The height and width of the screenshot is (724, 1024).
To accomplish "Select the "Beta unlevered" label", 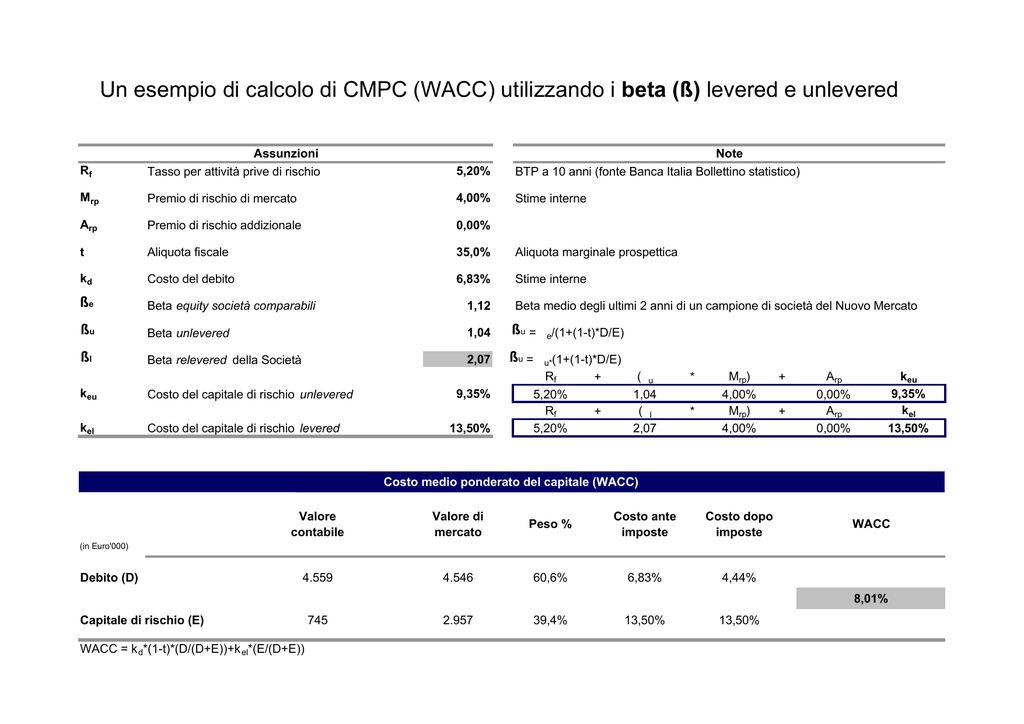I will click(x=188, y=333).
